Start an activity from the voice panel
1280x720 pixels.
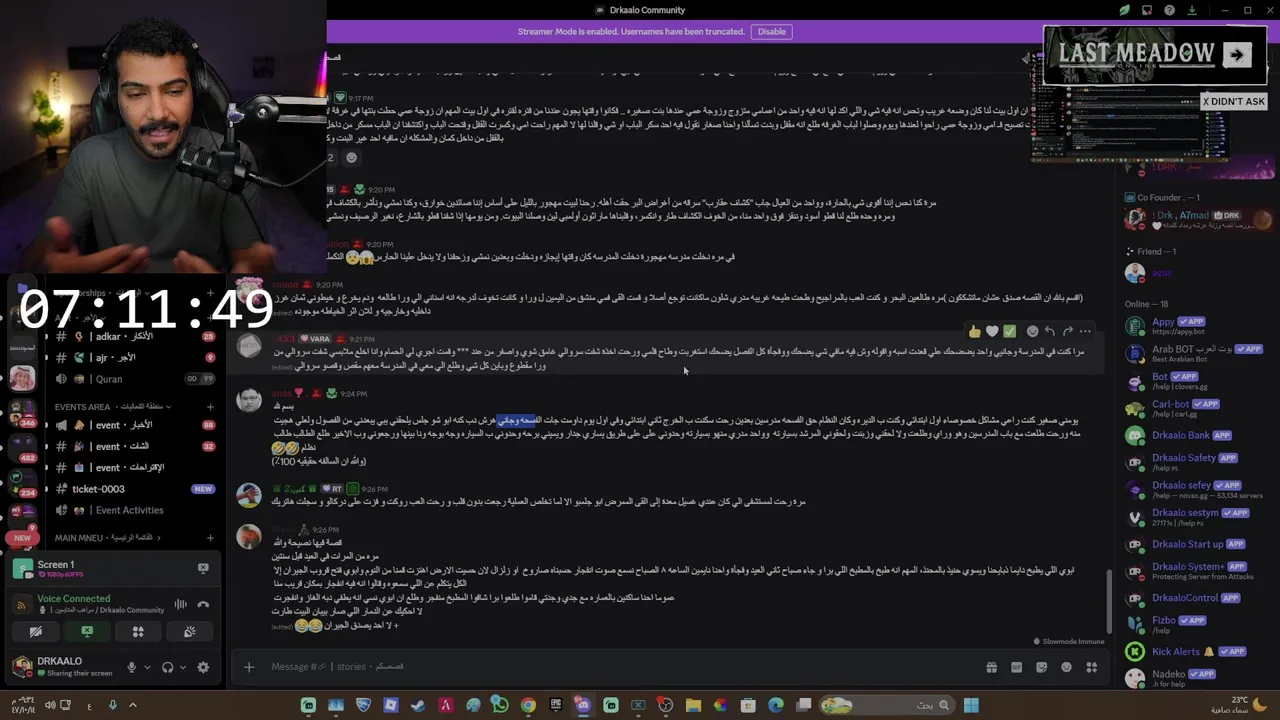138,632
